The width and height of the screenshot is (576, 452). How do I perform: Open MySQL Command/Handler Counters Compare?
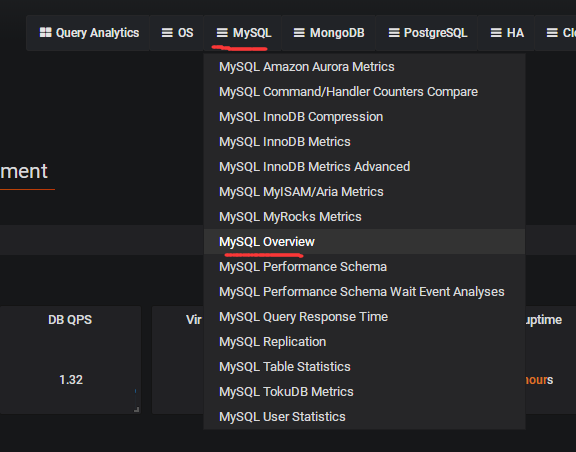[364, 92]
